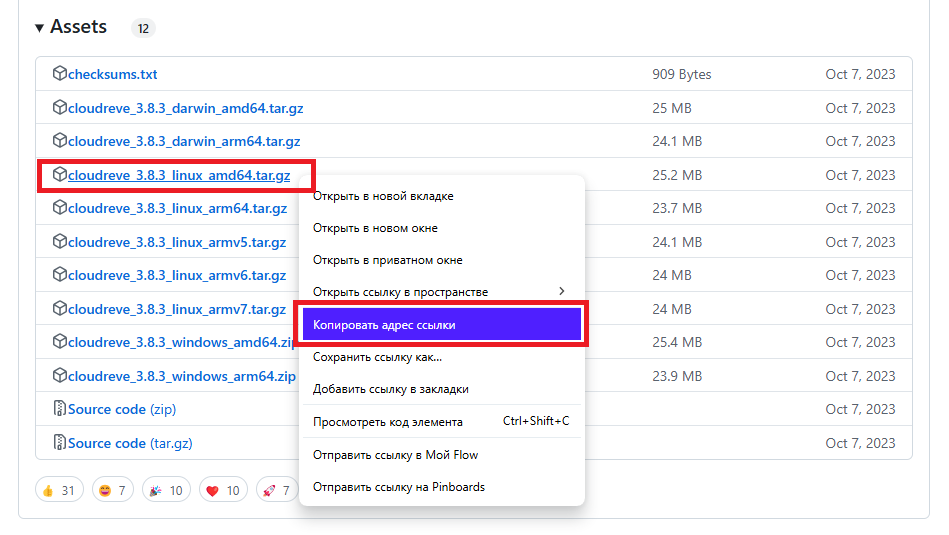The height and width of the screenshot is (535, 949).
Task: Click package icon next to cloudreve_3.8.3_linux_armv7.tar.gz
Action: tap(59, 309)
